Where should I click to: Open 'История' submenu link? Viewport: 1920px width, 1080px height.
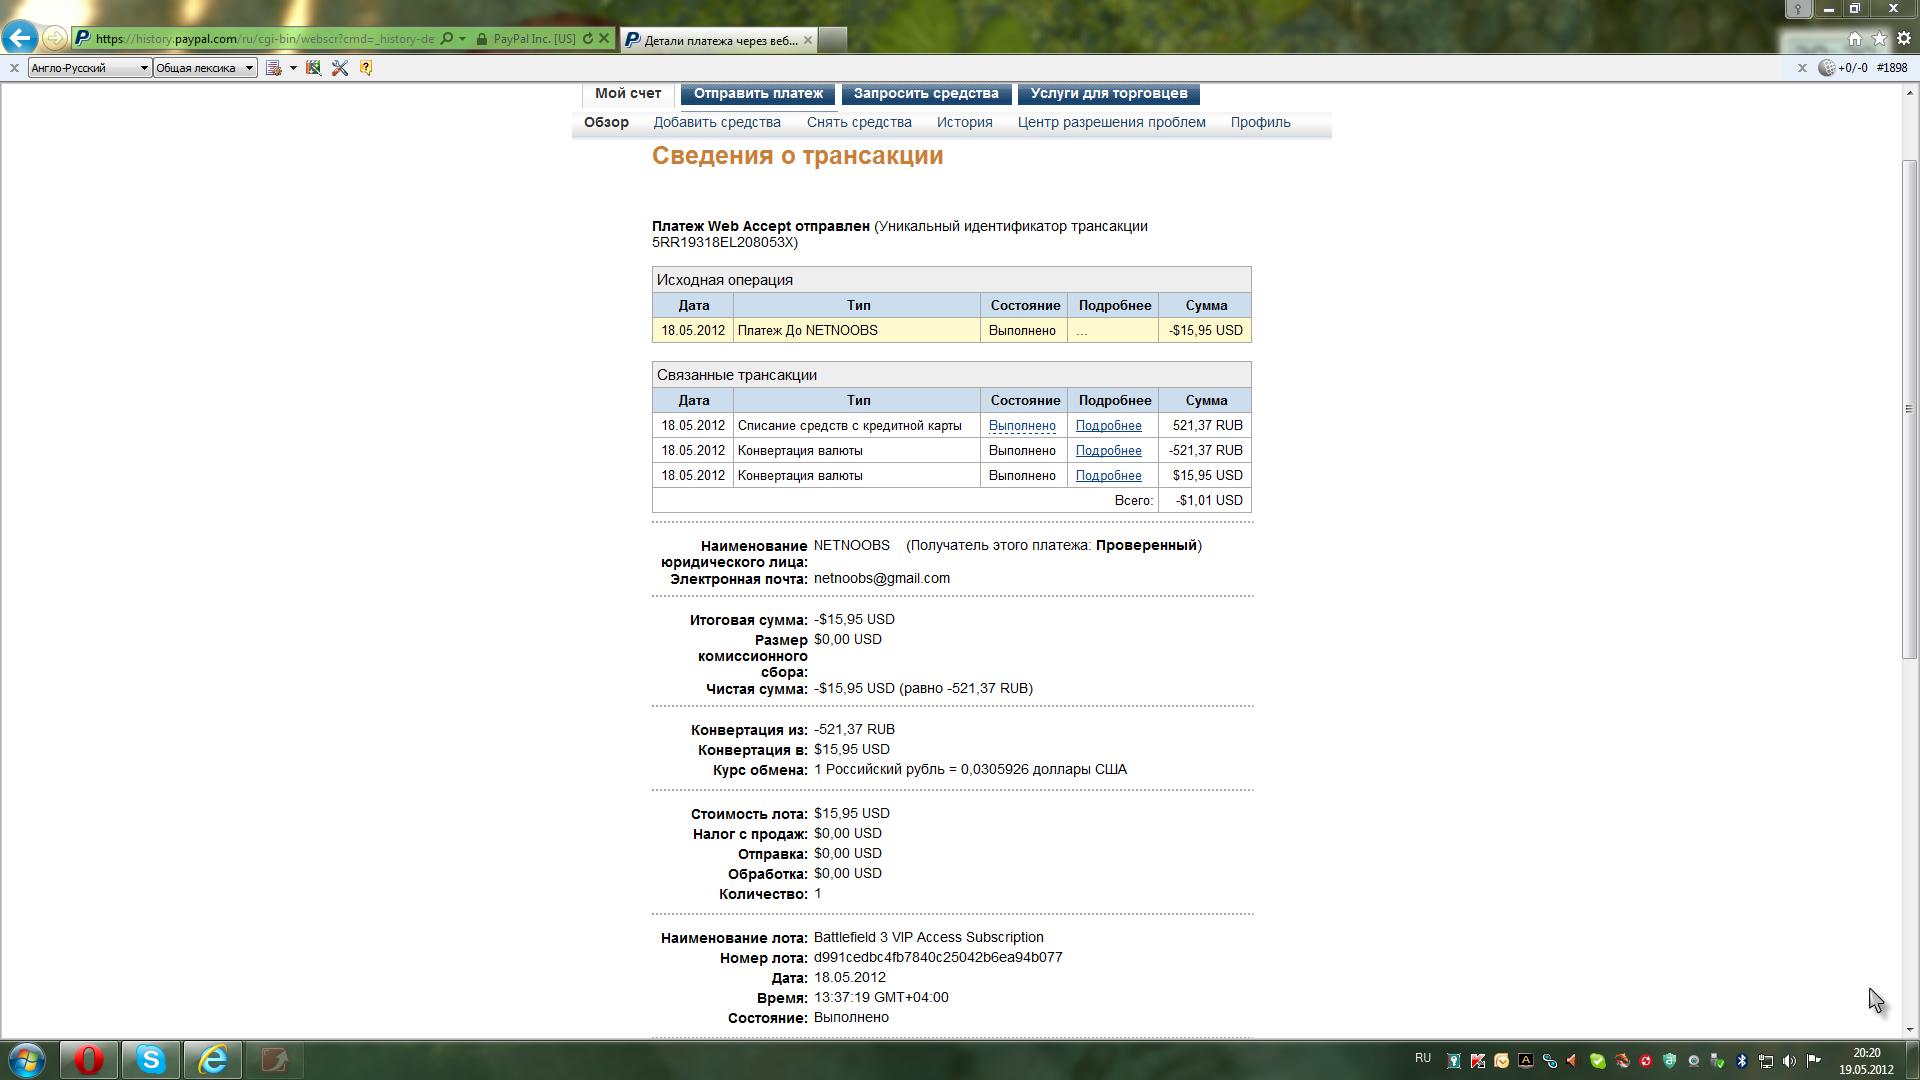[x=965, y=122]
